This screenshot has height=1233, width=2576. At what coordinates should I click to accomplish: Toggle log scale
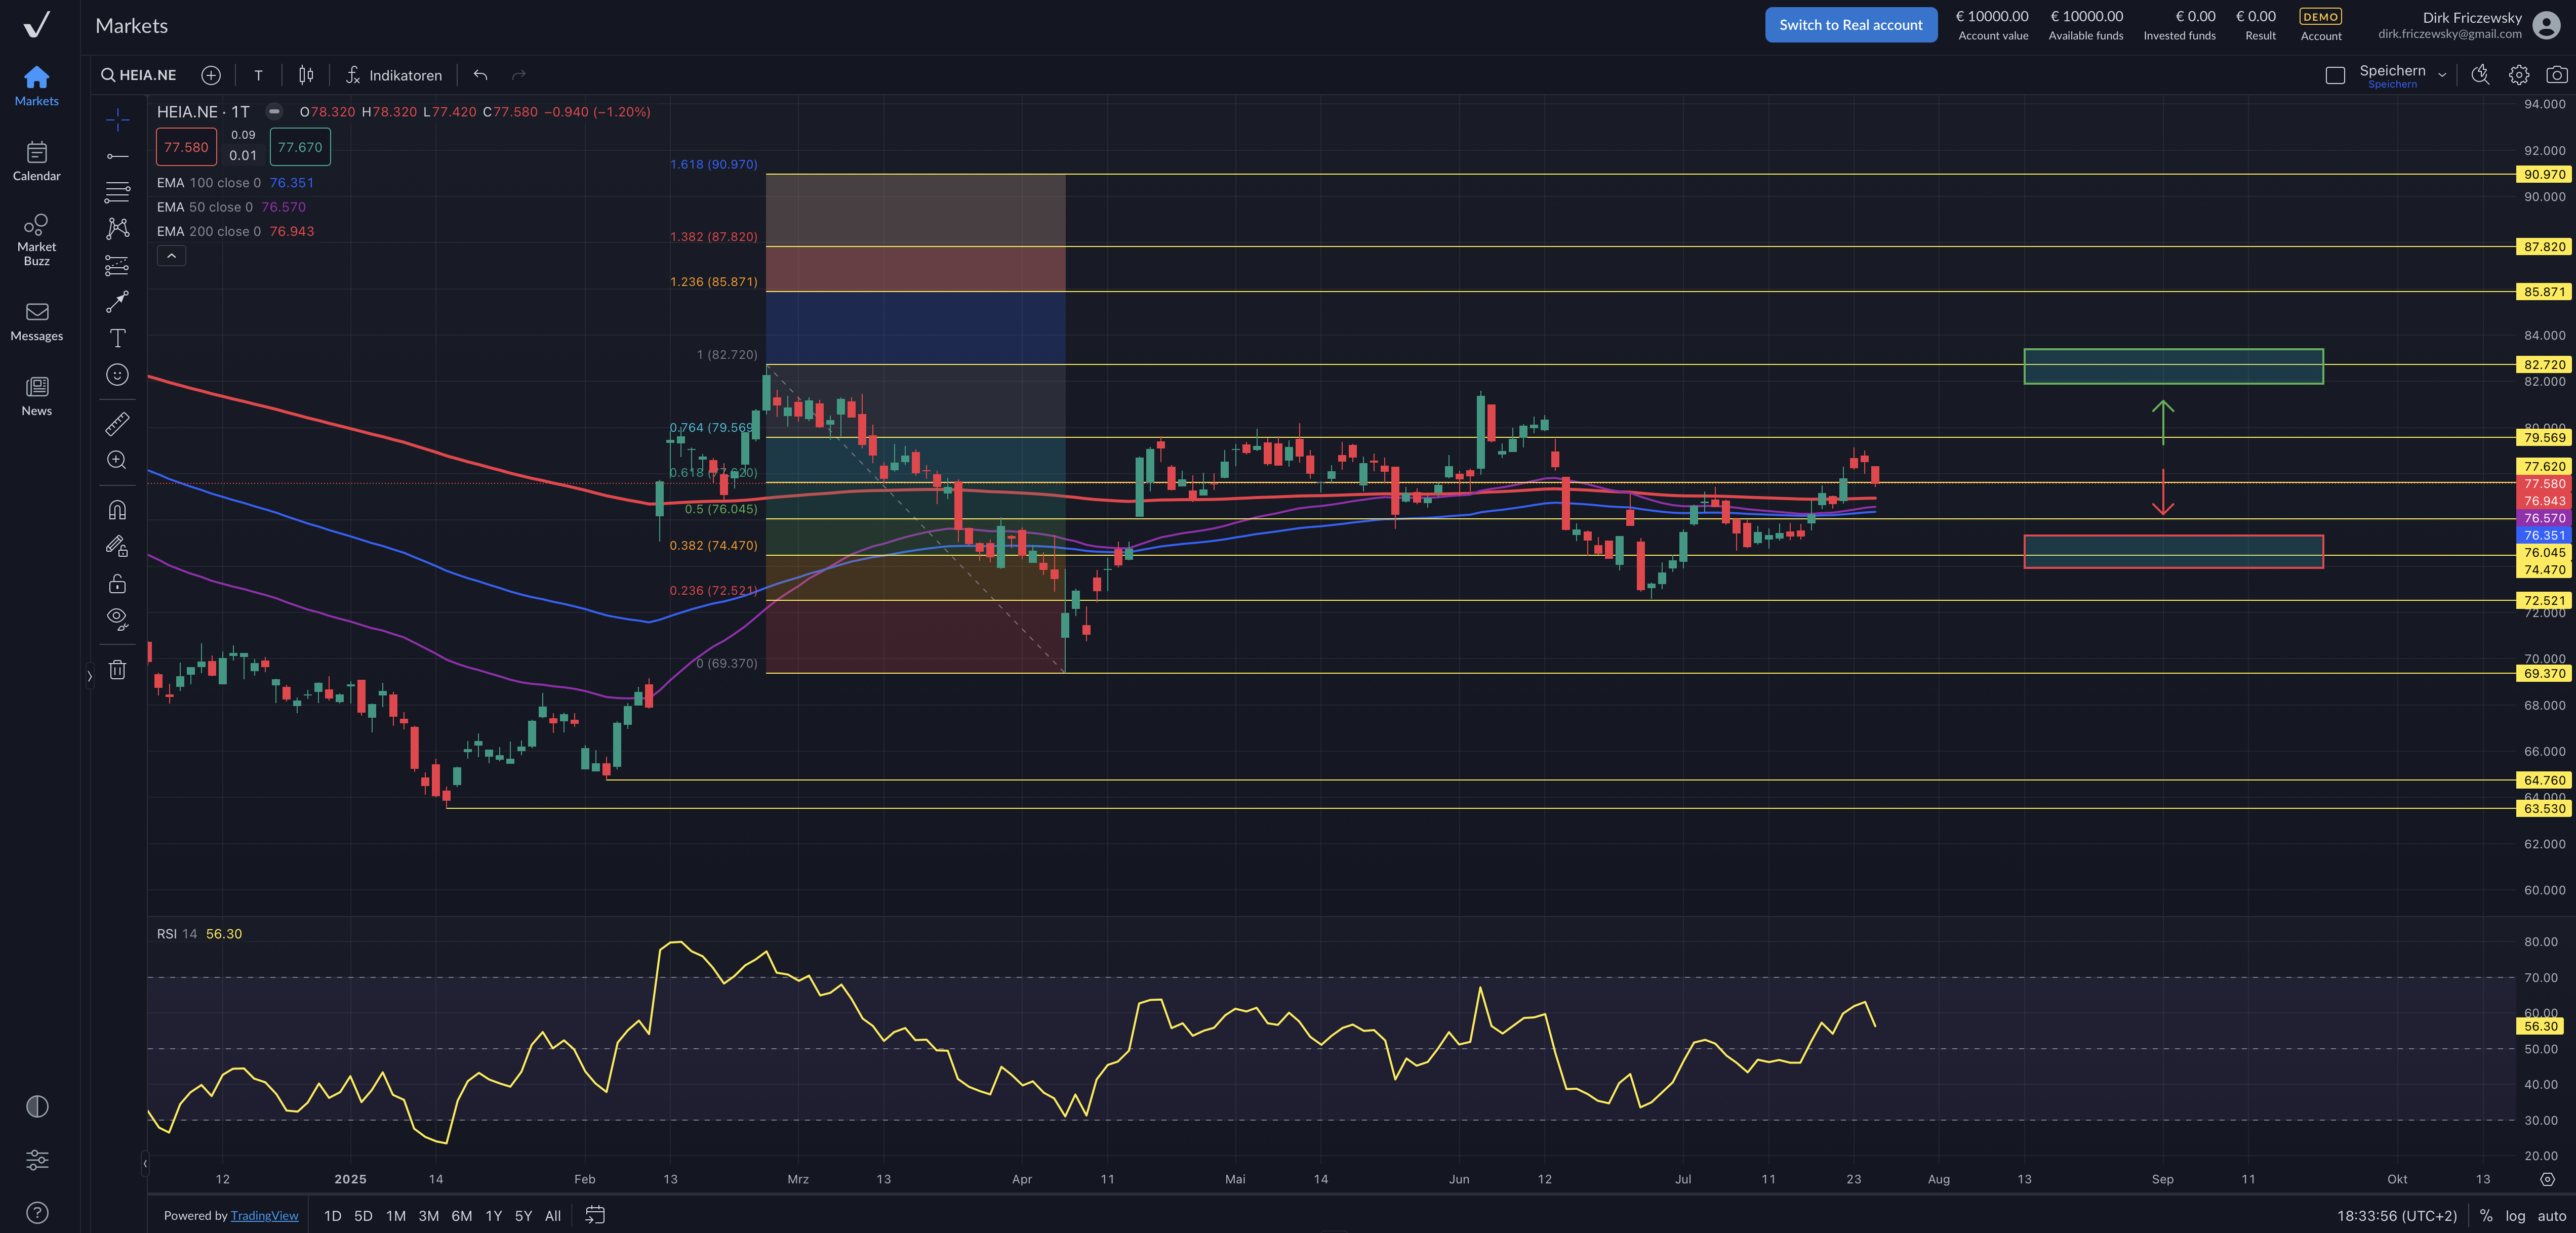point(2515,1216)
